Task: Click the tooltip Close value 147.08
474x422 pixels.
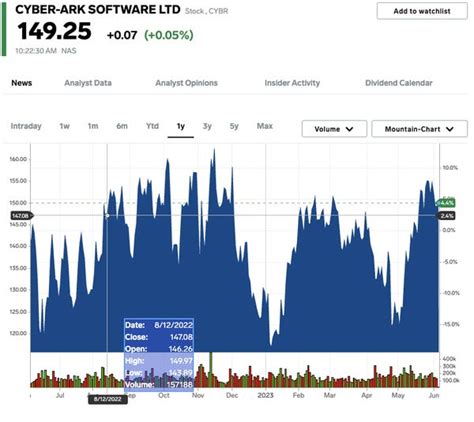Action: pos(181,337)
